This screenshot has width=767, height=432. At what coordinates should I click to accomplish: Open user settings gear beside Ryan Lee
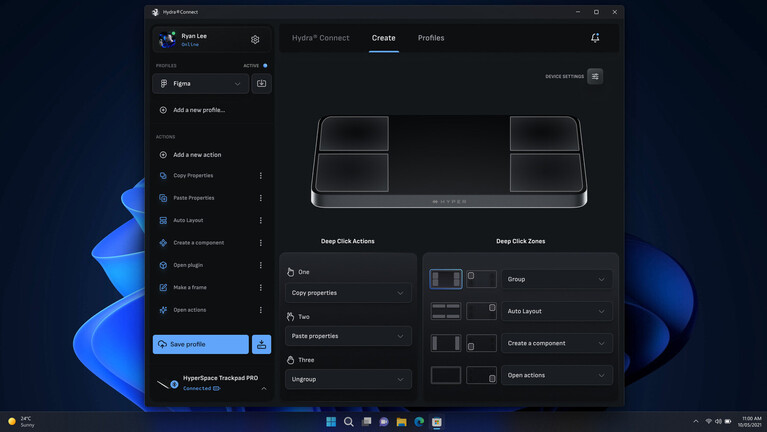point(255,40)
